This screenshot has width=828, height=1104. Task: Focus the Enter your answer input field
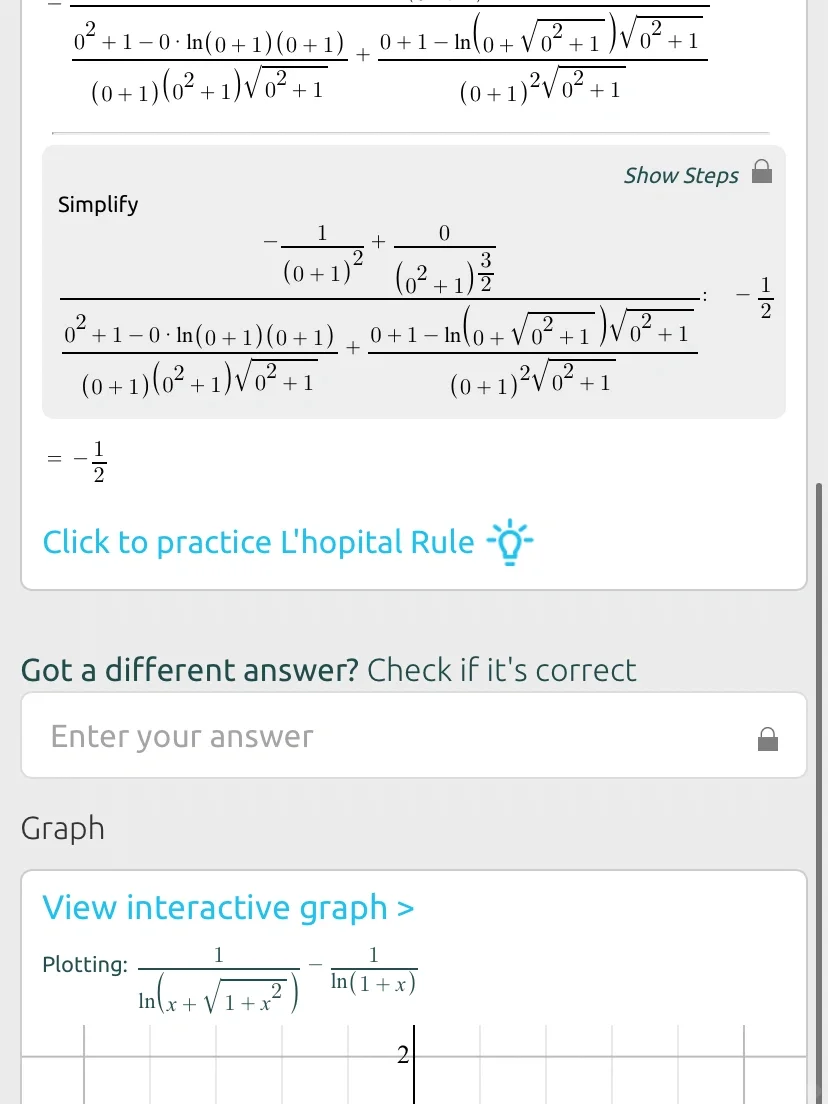pyautogui.click(x=390, y=737)
